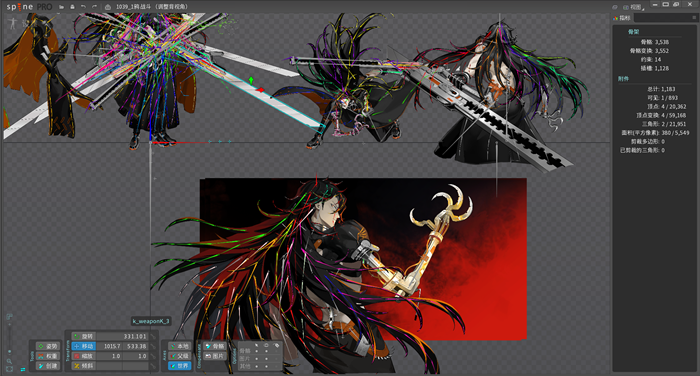
Task: Select the Scale (缩放) tool
Action: coord(83,356)
